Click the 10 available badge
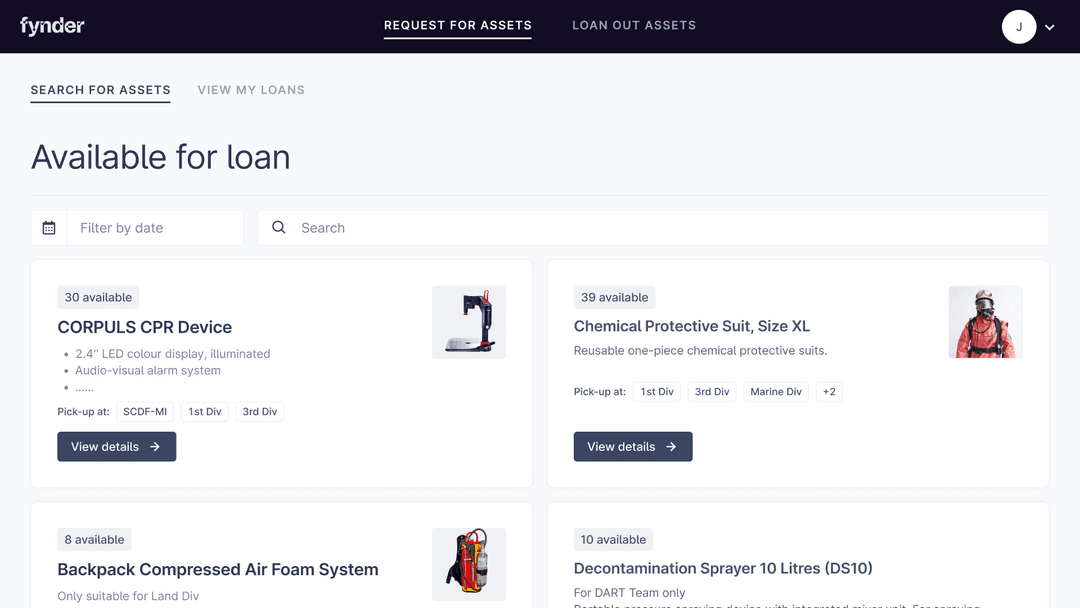This screenshot has height=608, width=1080. 613,540
